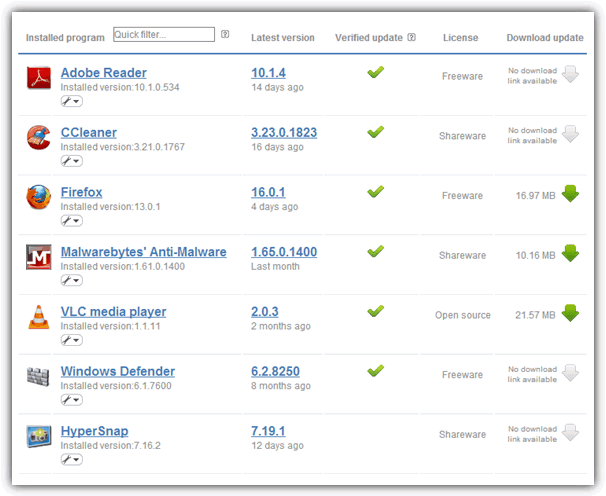Click the help icon next to Quick filter
The height and width of the screenshot is (496, 606).
[225, 34]
